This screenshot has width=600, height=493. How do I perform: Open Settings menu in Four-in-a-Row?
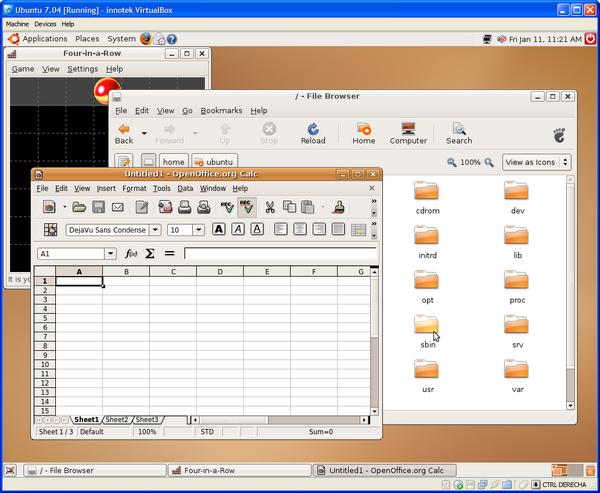coord(83,69)
